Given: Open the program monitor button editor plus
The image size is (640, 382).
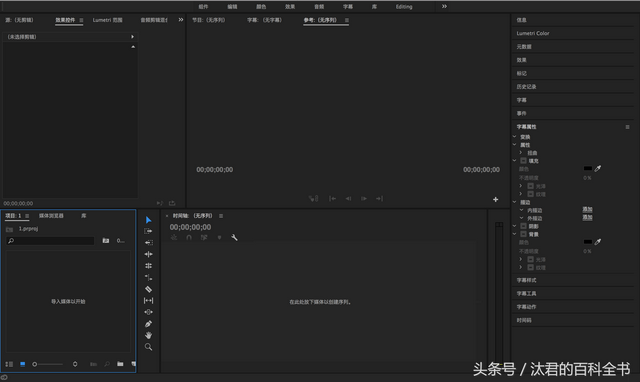Looking at the screenshot, I should point(496,199).
